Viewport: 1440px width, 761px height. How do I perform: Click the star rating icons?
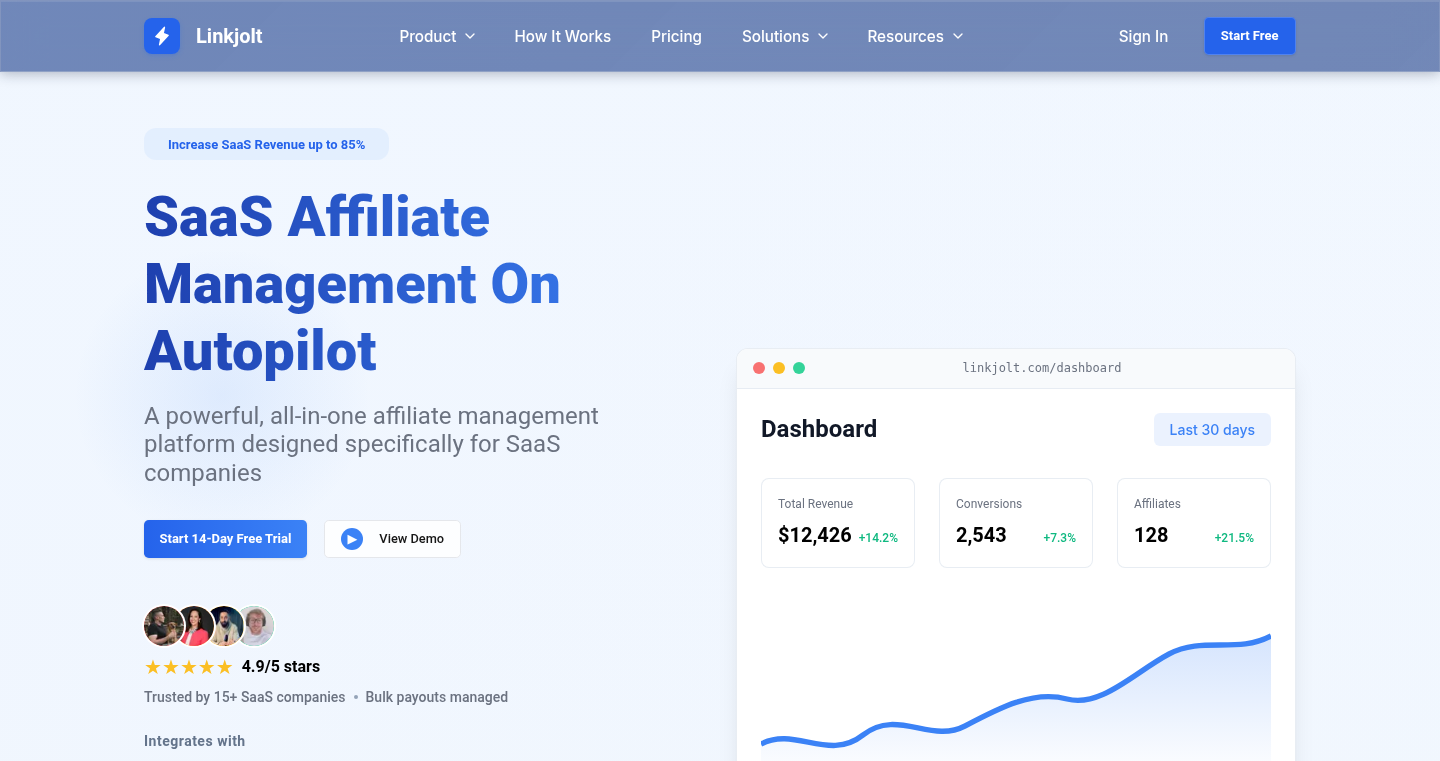point(188,667)
